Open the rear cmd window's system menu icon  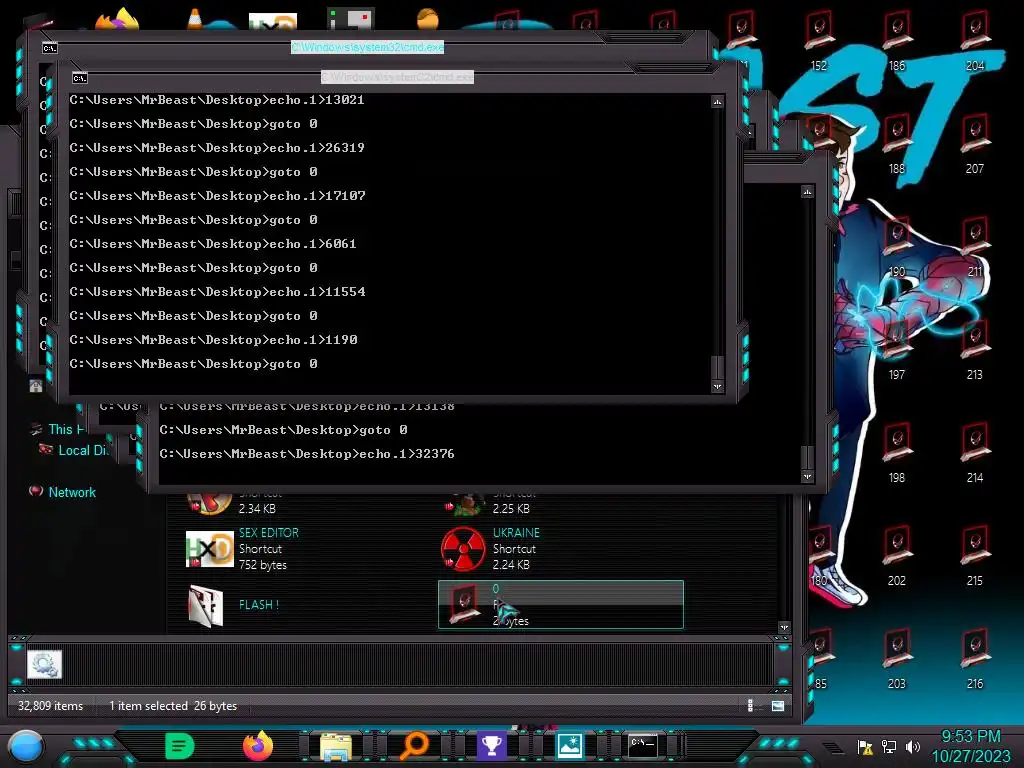click(x=50, y=48)
